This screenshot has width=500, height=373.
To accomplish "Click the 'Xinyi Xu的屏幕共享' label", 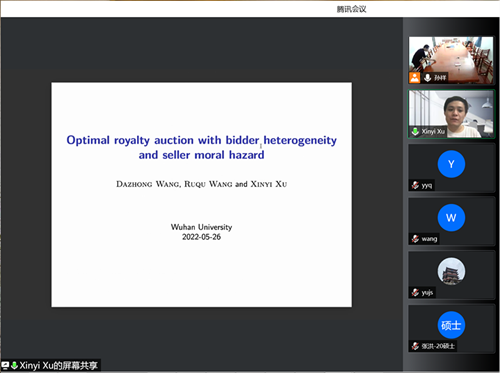I will point(58,365).
